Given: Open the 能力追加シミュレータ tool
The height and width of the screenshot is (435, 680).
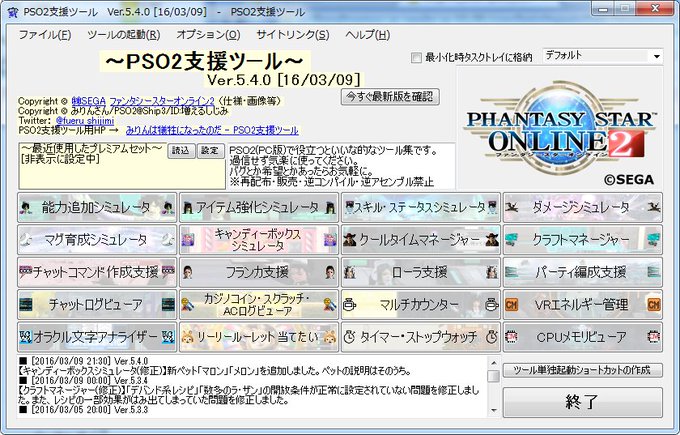Looking at the screenshot, I should point(97,208).
